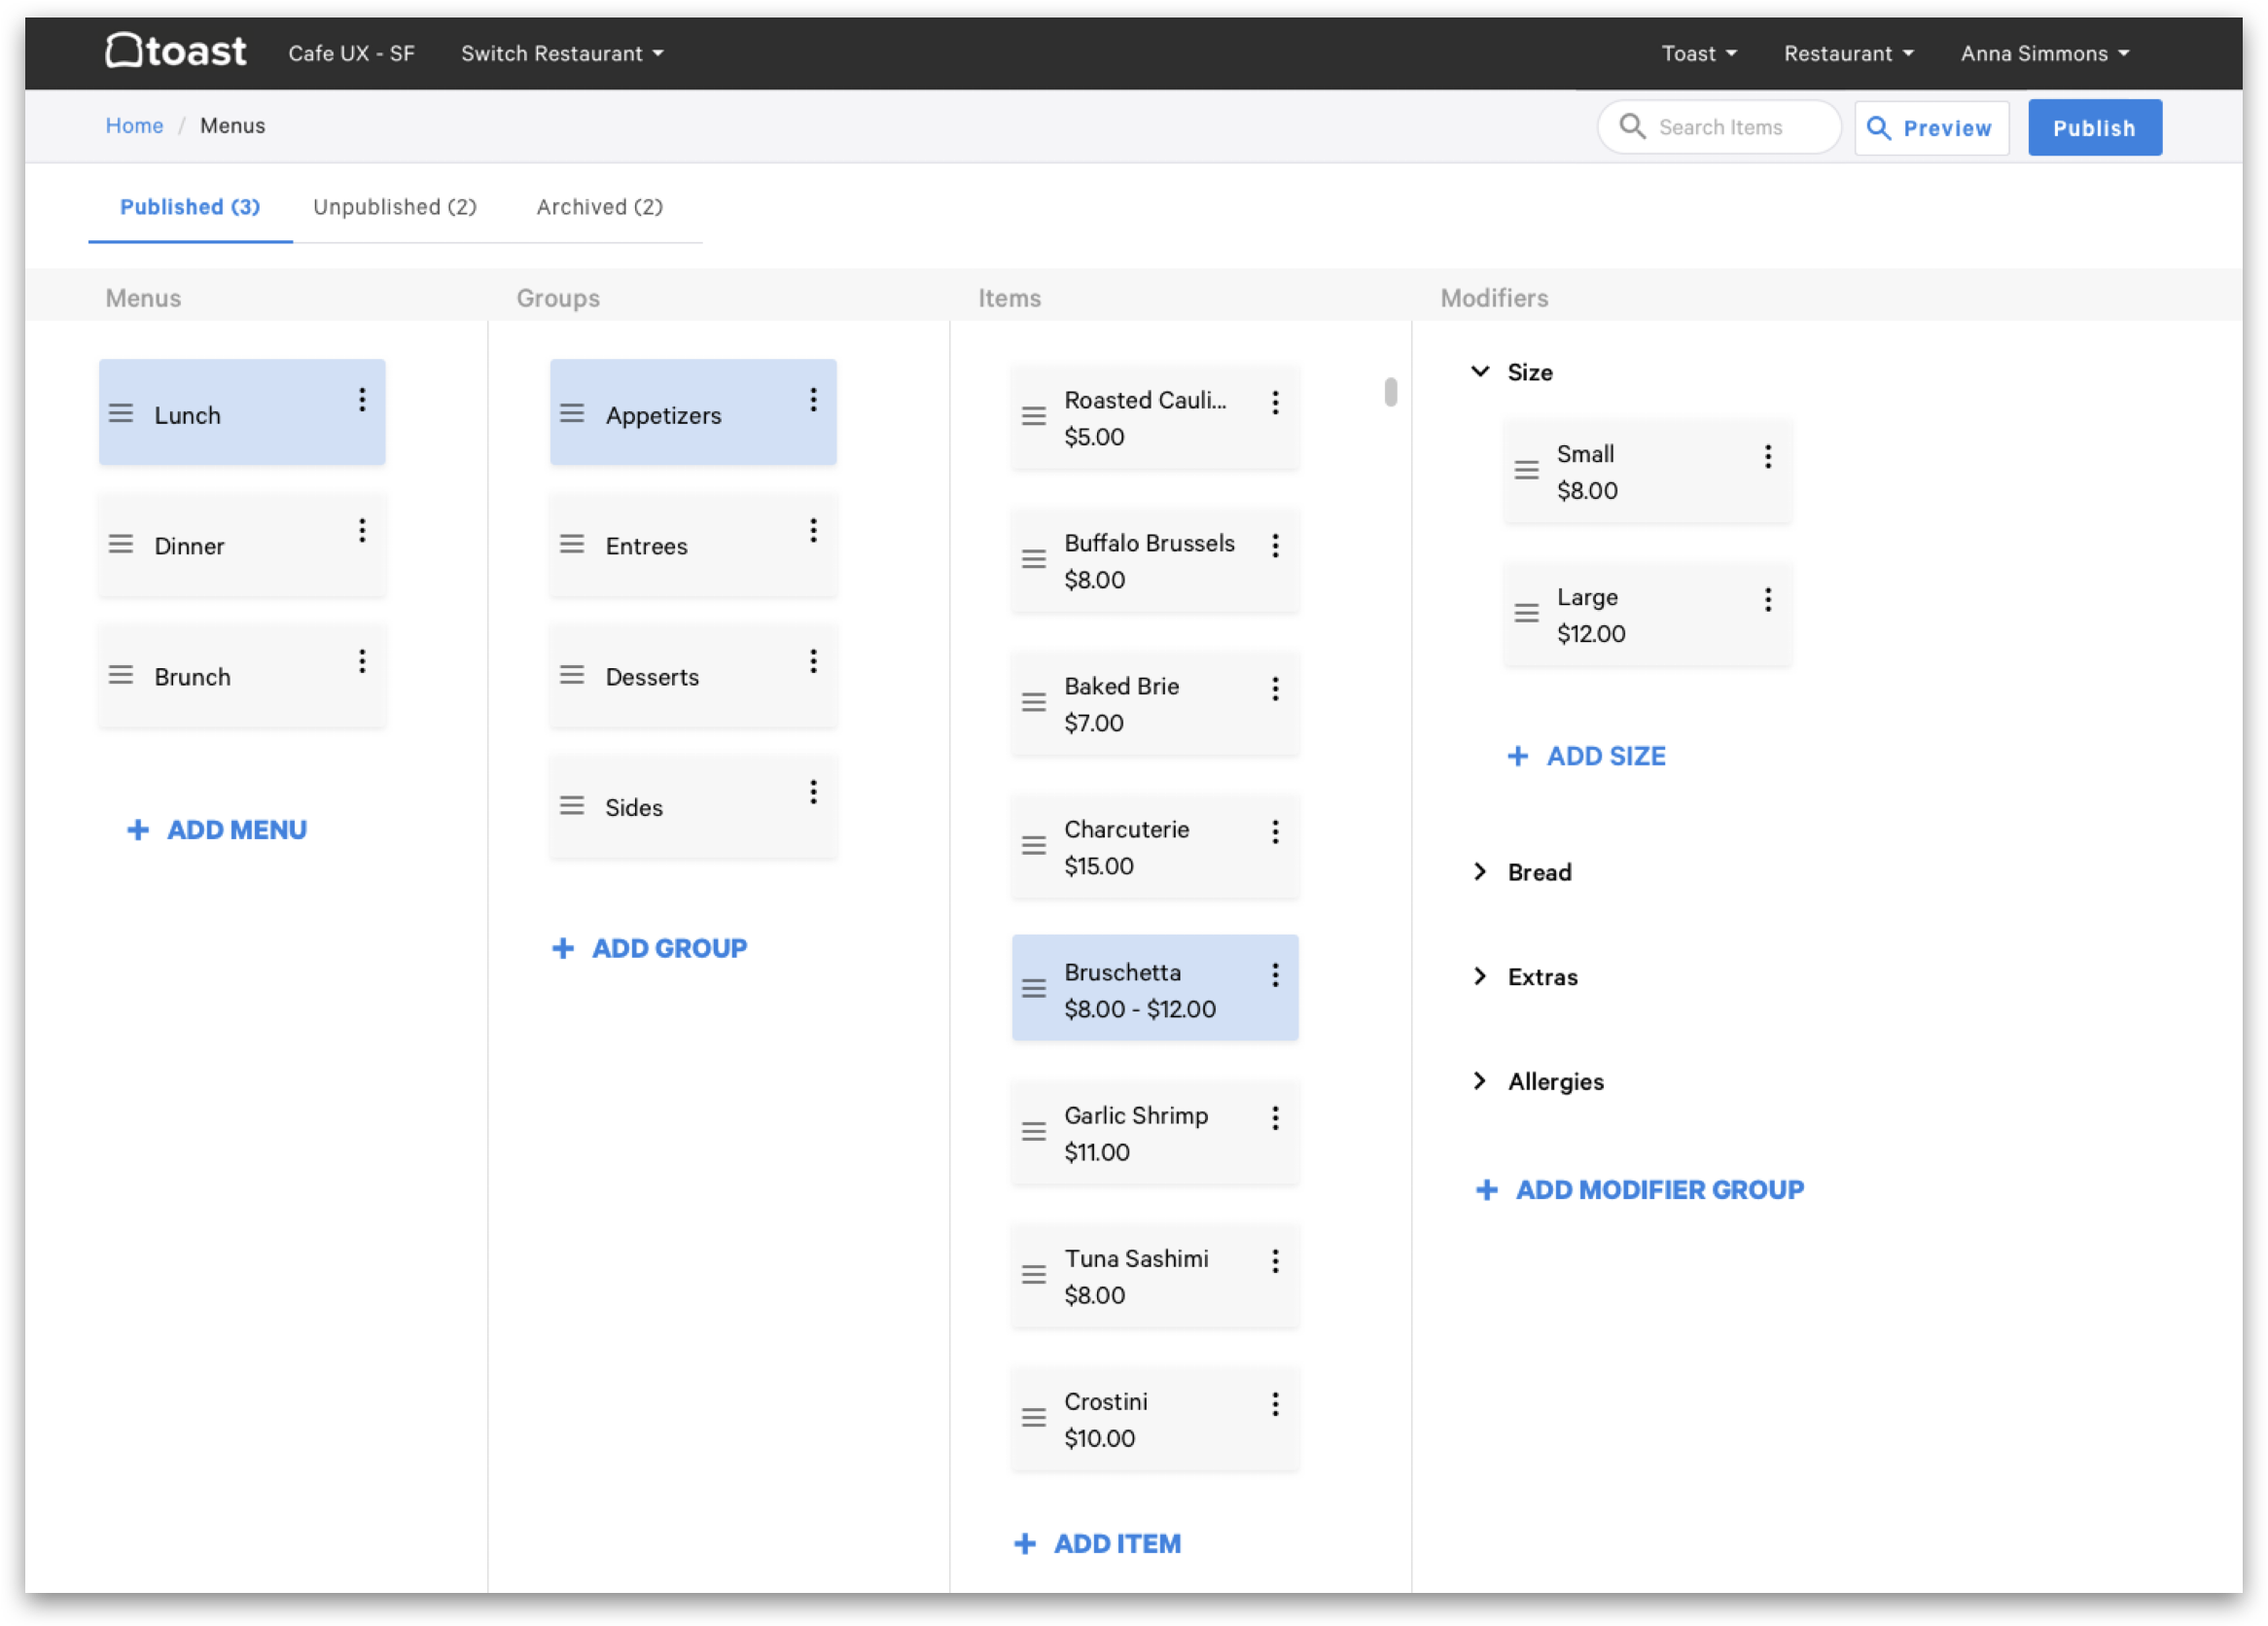Click the Toast logo

[x=176, y=50]
